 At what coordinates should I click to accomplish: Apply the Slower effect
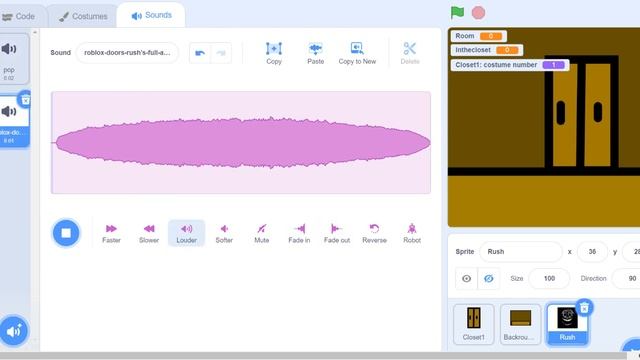149,233
